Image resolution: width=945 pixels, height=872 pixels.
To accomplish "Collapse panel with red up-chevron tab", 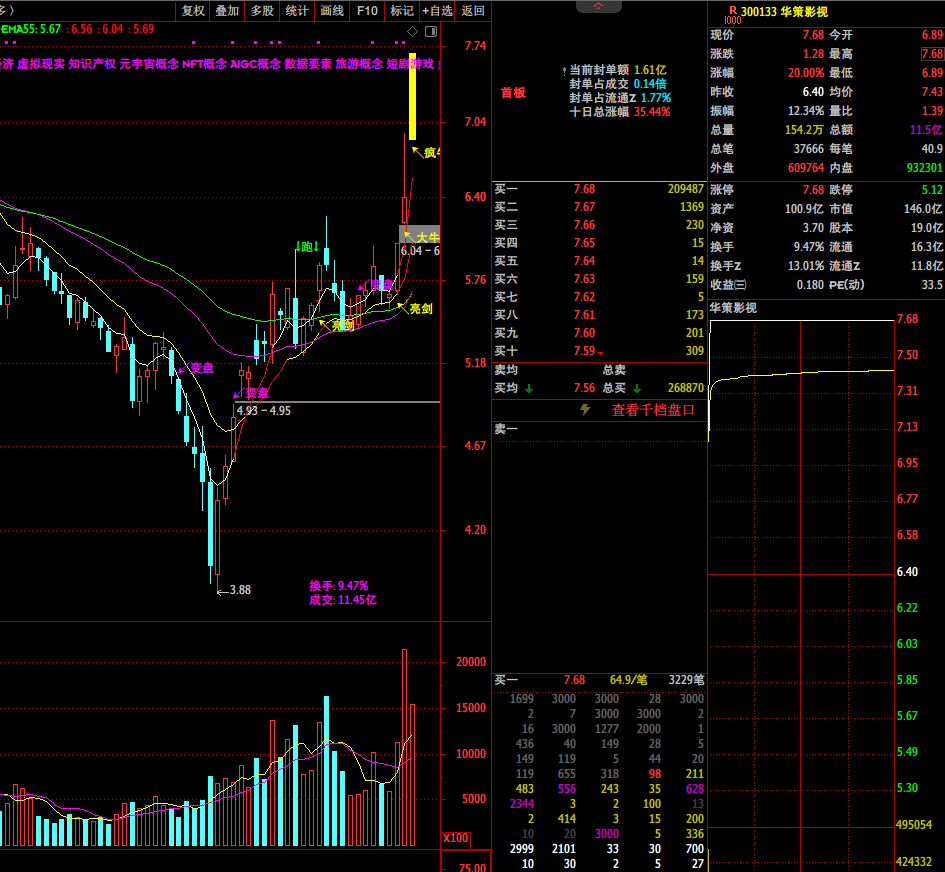I will coord(598,6).
